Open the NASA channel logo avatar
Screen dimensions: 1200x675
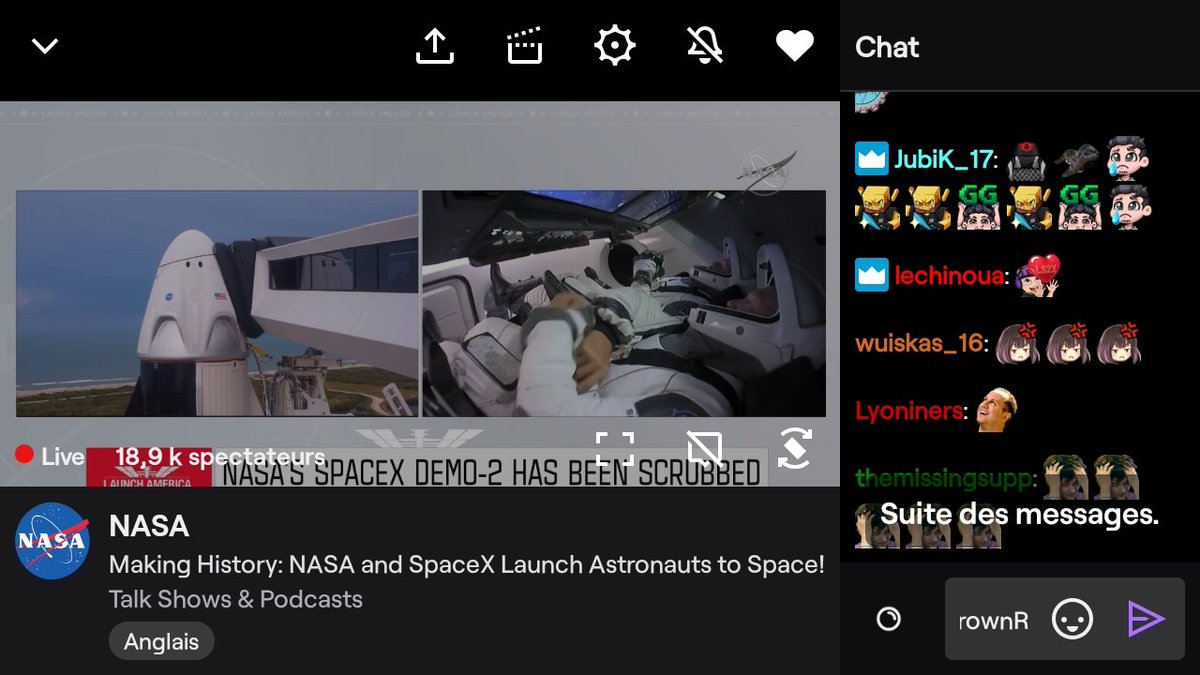click(x=53, y=541)
